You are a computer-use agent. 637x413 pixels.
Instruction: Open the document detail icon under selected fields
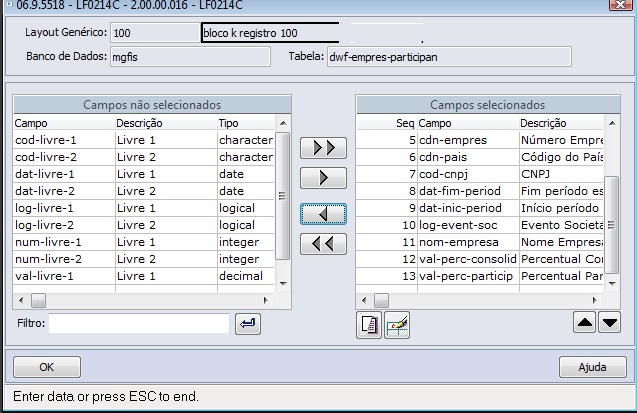click(x=369, y=325)
